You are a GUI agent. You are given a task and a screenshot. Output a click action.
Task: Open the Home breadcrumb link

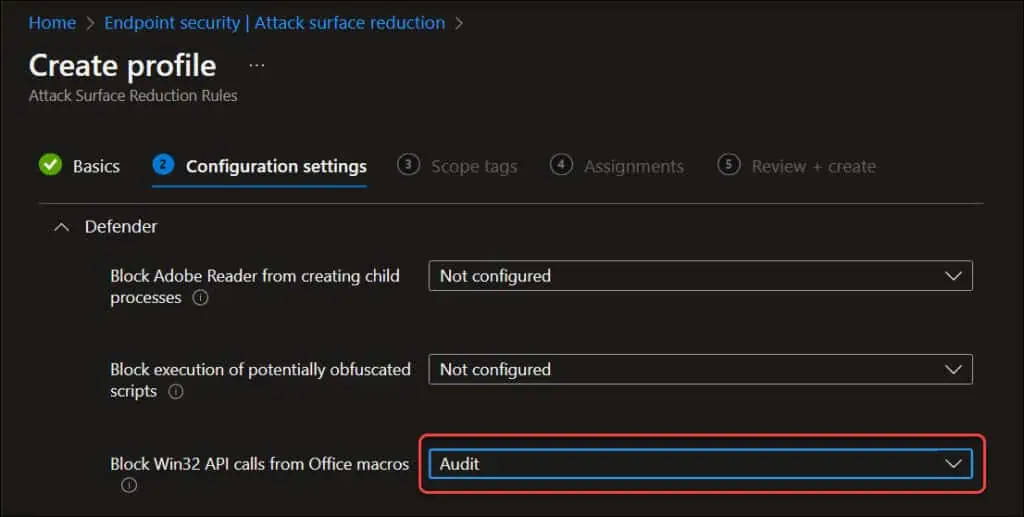tap(52, 23)
